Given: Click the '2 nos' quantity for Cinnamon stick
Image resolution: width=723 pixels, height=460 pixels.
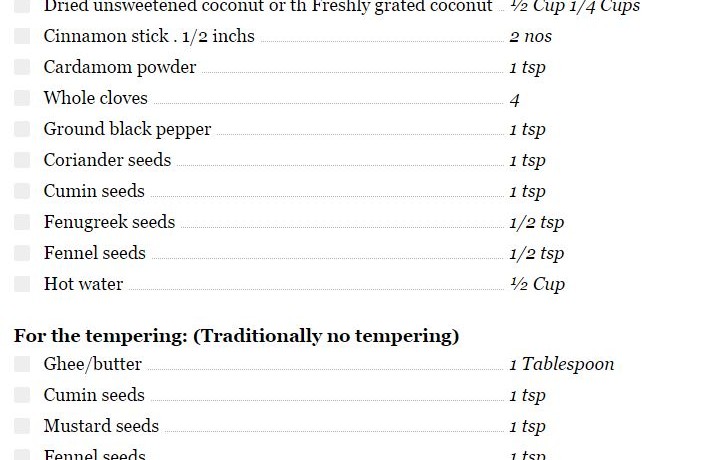Looking at the screenshot, I should 530,37.
